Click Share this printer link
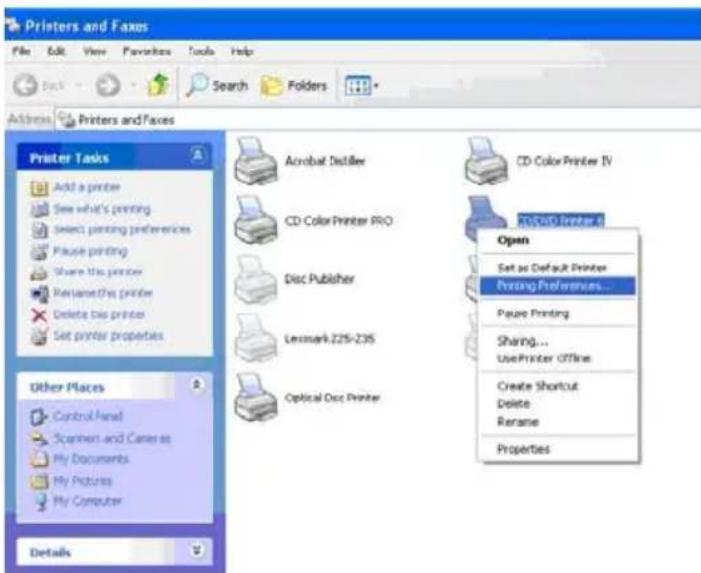The width and height of the screenshot is (701, 573). [98, 272]
